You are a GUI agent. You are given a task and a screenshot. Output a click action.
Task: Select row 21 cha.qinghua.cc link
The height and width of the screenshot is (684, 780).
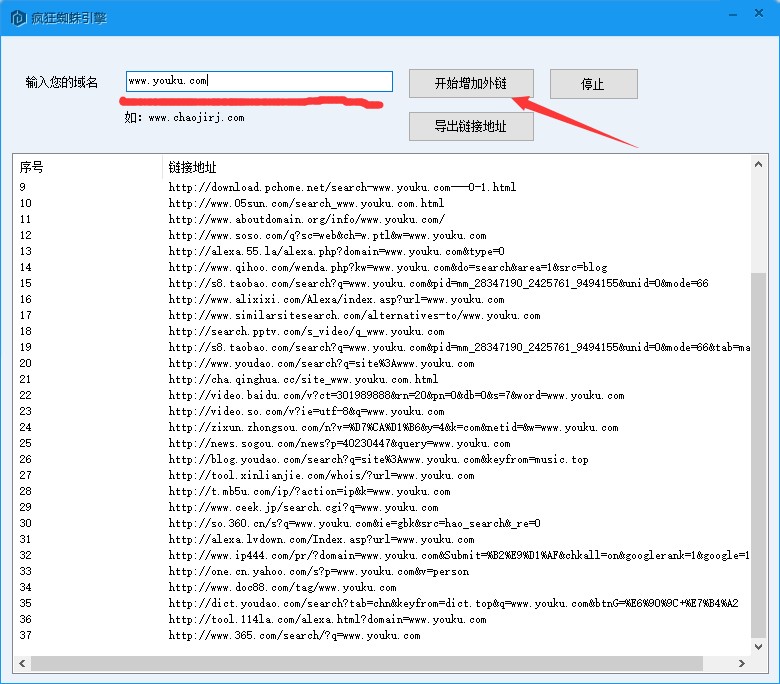[x=303, y=379]
